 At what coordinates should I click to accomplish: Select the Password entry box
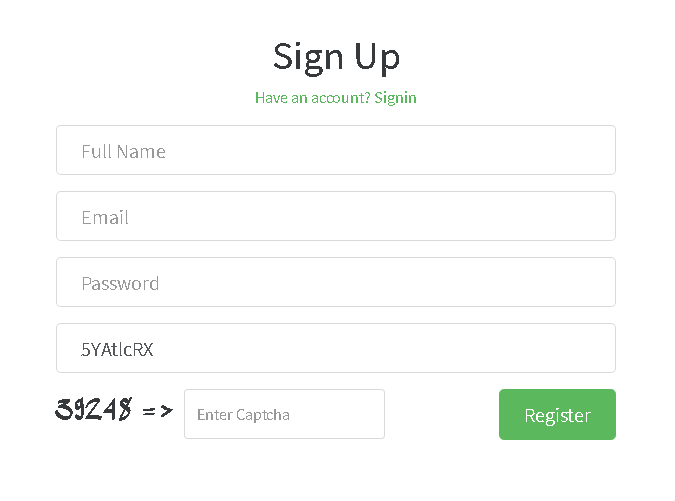click(335, 283)
